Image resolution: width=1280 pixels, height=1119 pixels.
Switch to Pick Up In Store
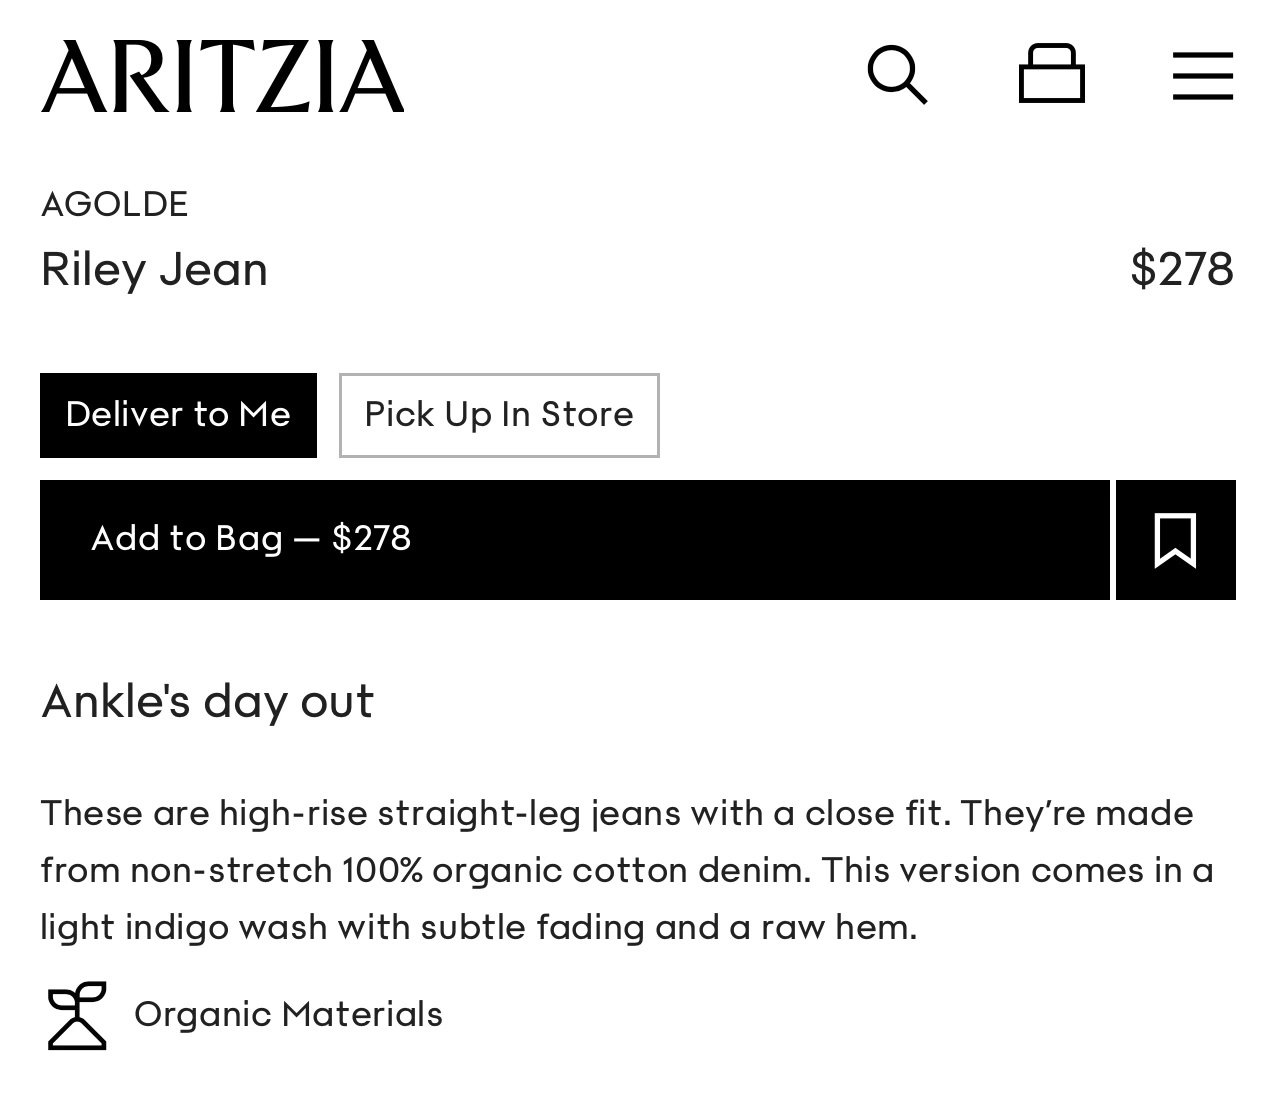coord(499,415)
